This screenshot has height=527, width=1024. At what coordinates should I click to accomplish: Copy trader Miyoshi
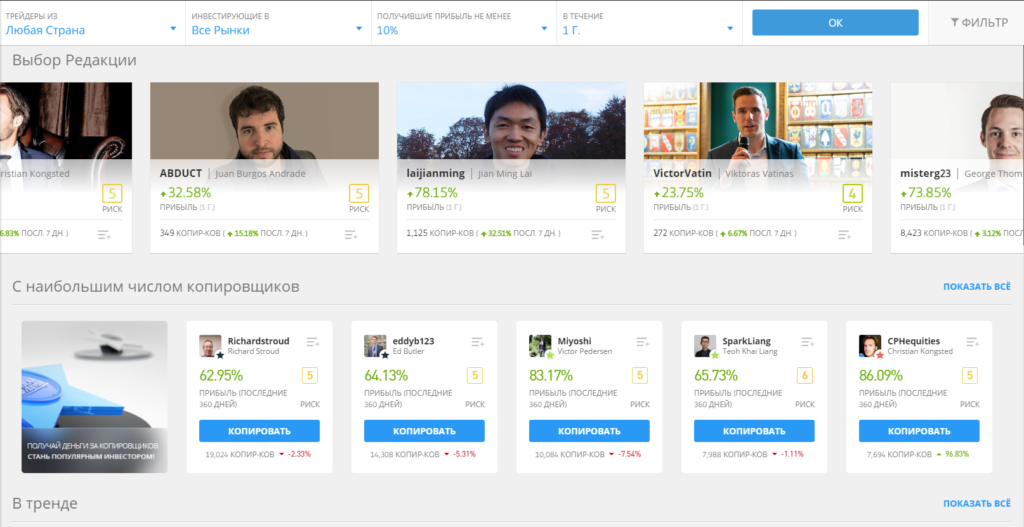point(589,431)
